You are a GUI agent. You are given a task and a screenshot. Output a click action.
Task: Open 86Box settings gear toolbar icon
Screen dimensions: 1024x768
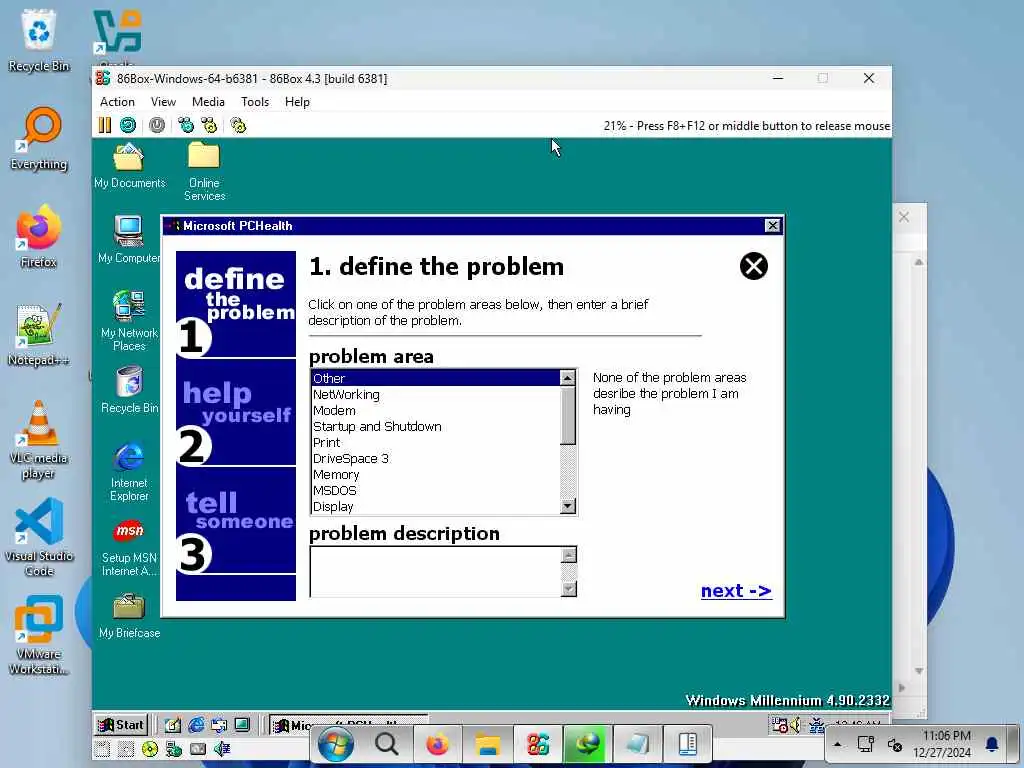238,125
